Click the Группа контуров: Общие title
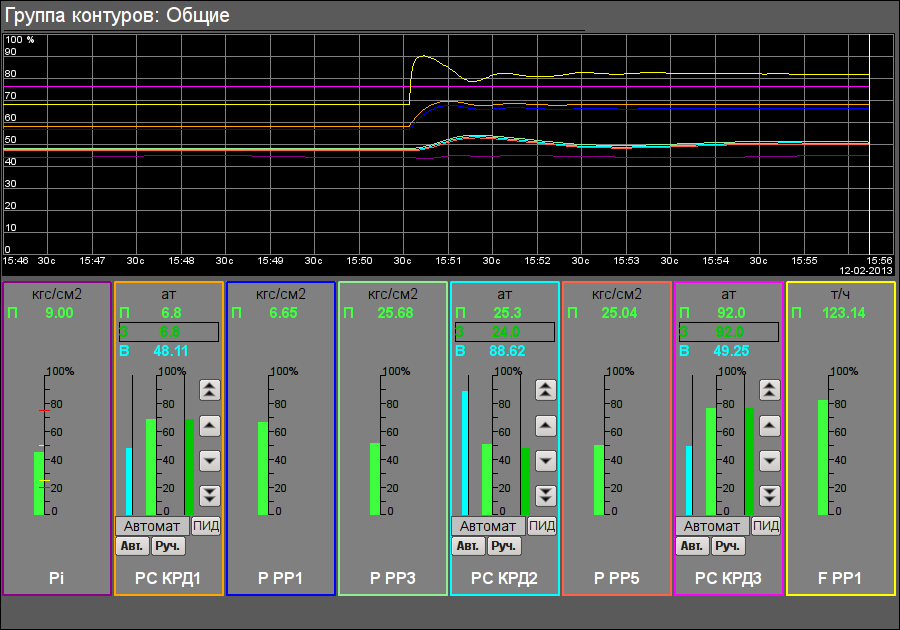The height and width of the screenshot is (630, 900). [x=117, y=15]
